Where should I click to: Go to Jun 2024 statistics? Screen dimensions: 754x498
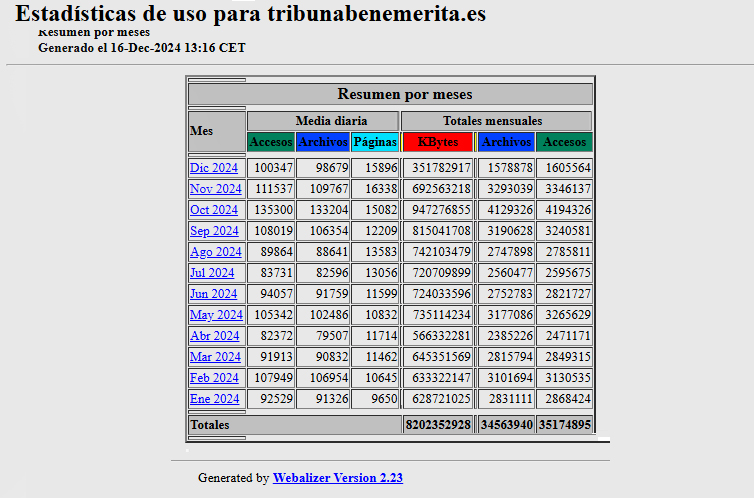(x=214, y=294)
